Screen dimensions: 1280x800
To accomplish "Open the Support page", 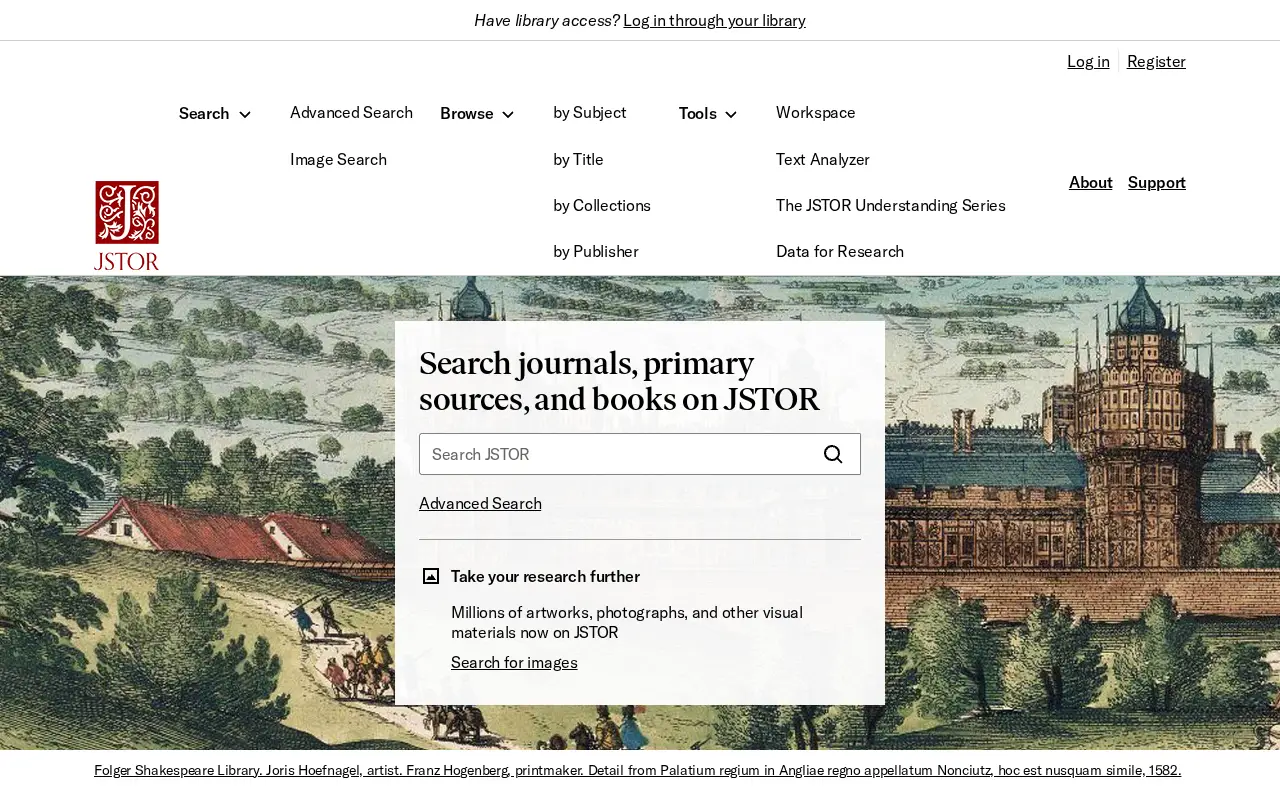I will (x=1157, y=182).
